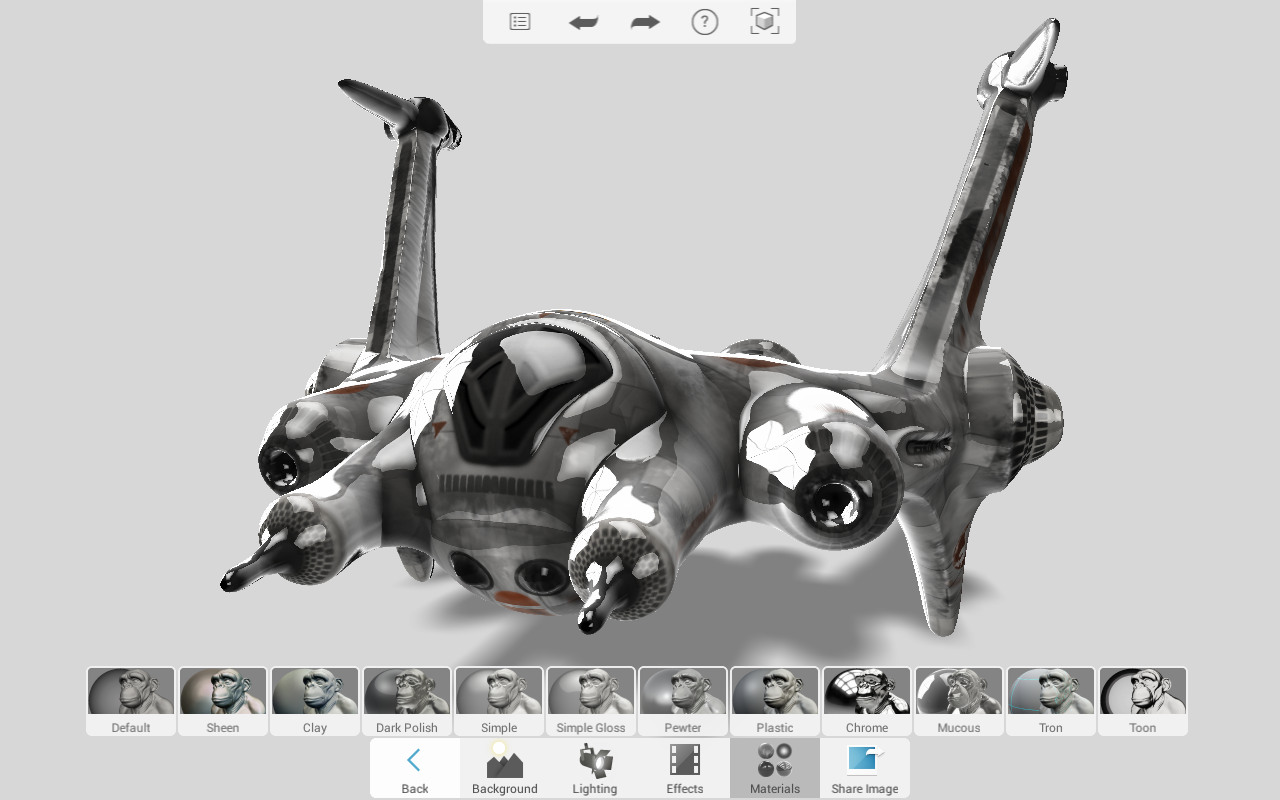Open the Lighting panel
The height and width of the screenshot is (800, 1280).
594,768
